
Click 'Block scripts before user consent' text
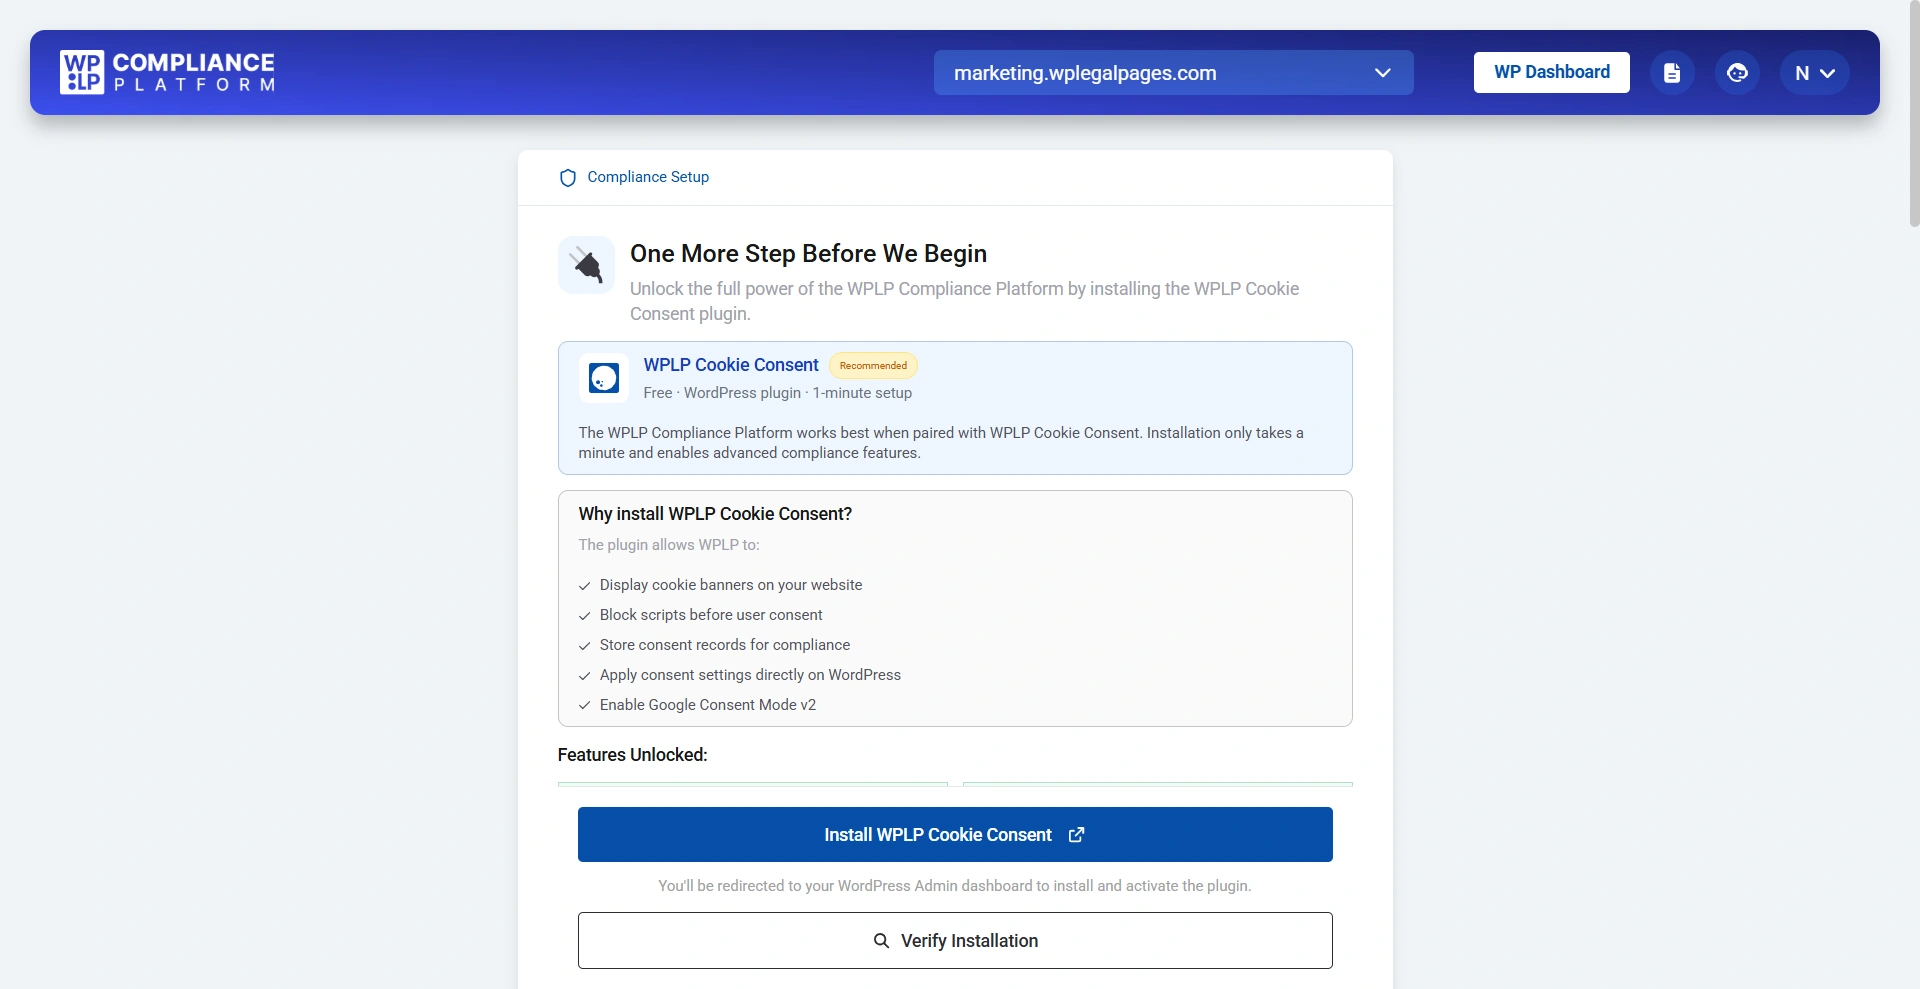coord(711,615)
